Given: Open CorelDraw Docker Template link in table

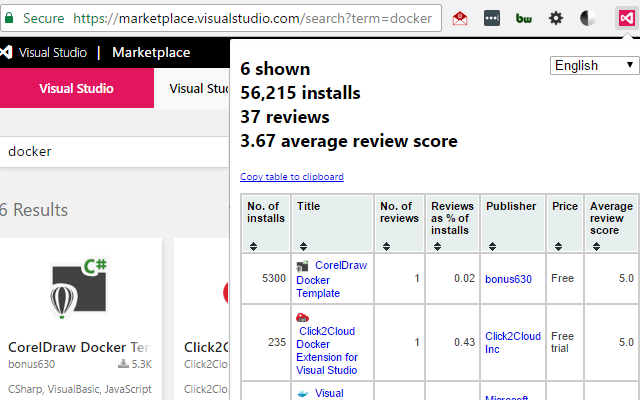Looking at the screenshot, I should (x=331, y=279).
